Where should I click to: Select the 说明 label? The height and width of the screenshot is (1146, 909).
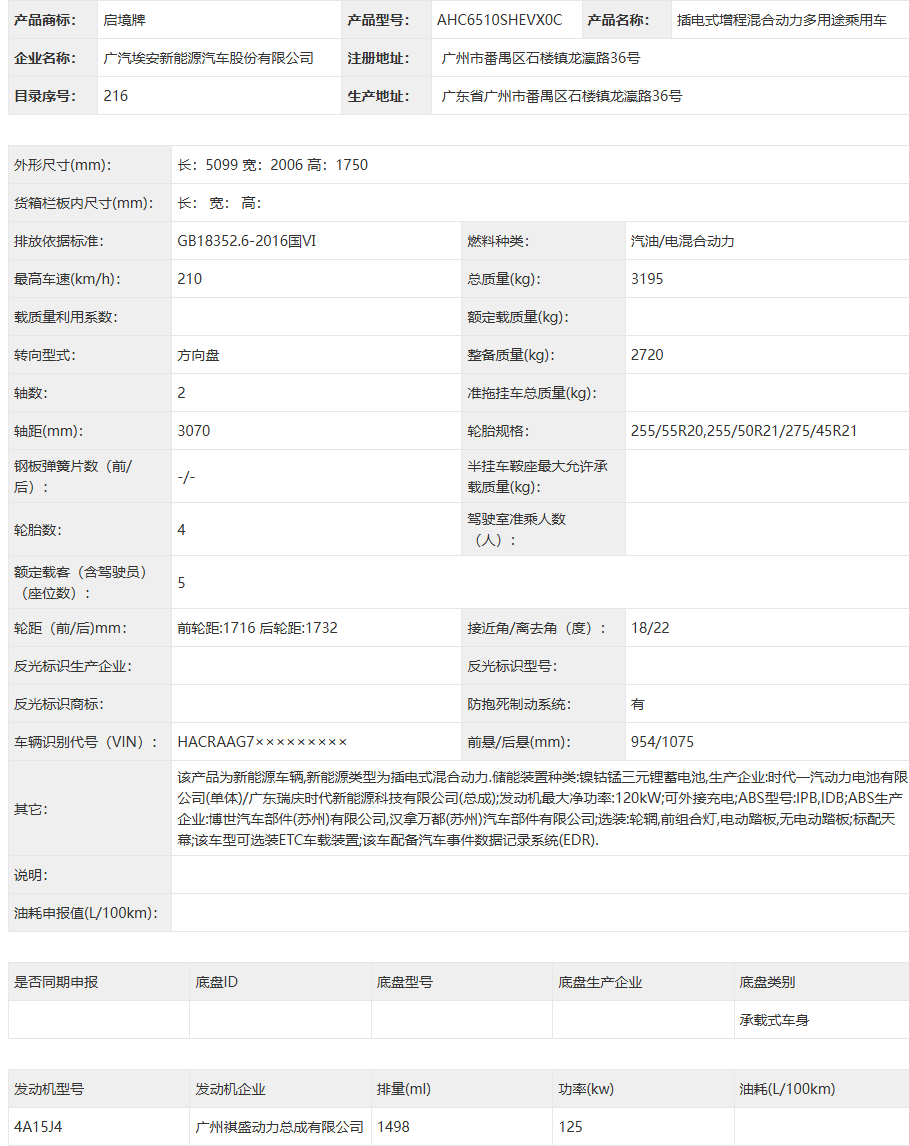point(31,875)
